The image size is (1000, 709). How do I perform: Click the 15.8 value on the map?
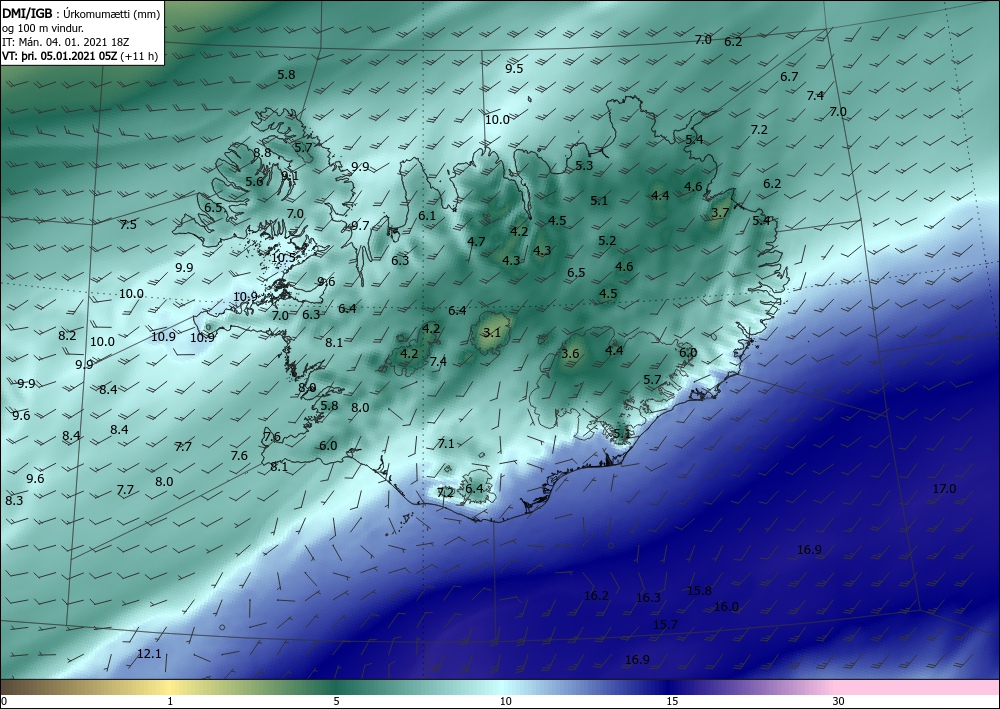tap(699, 590)
